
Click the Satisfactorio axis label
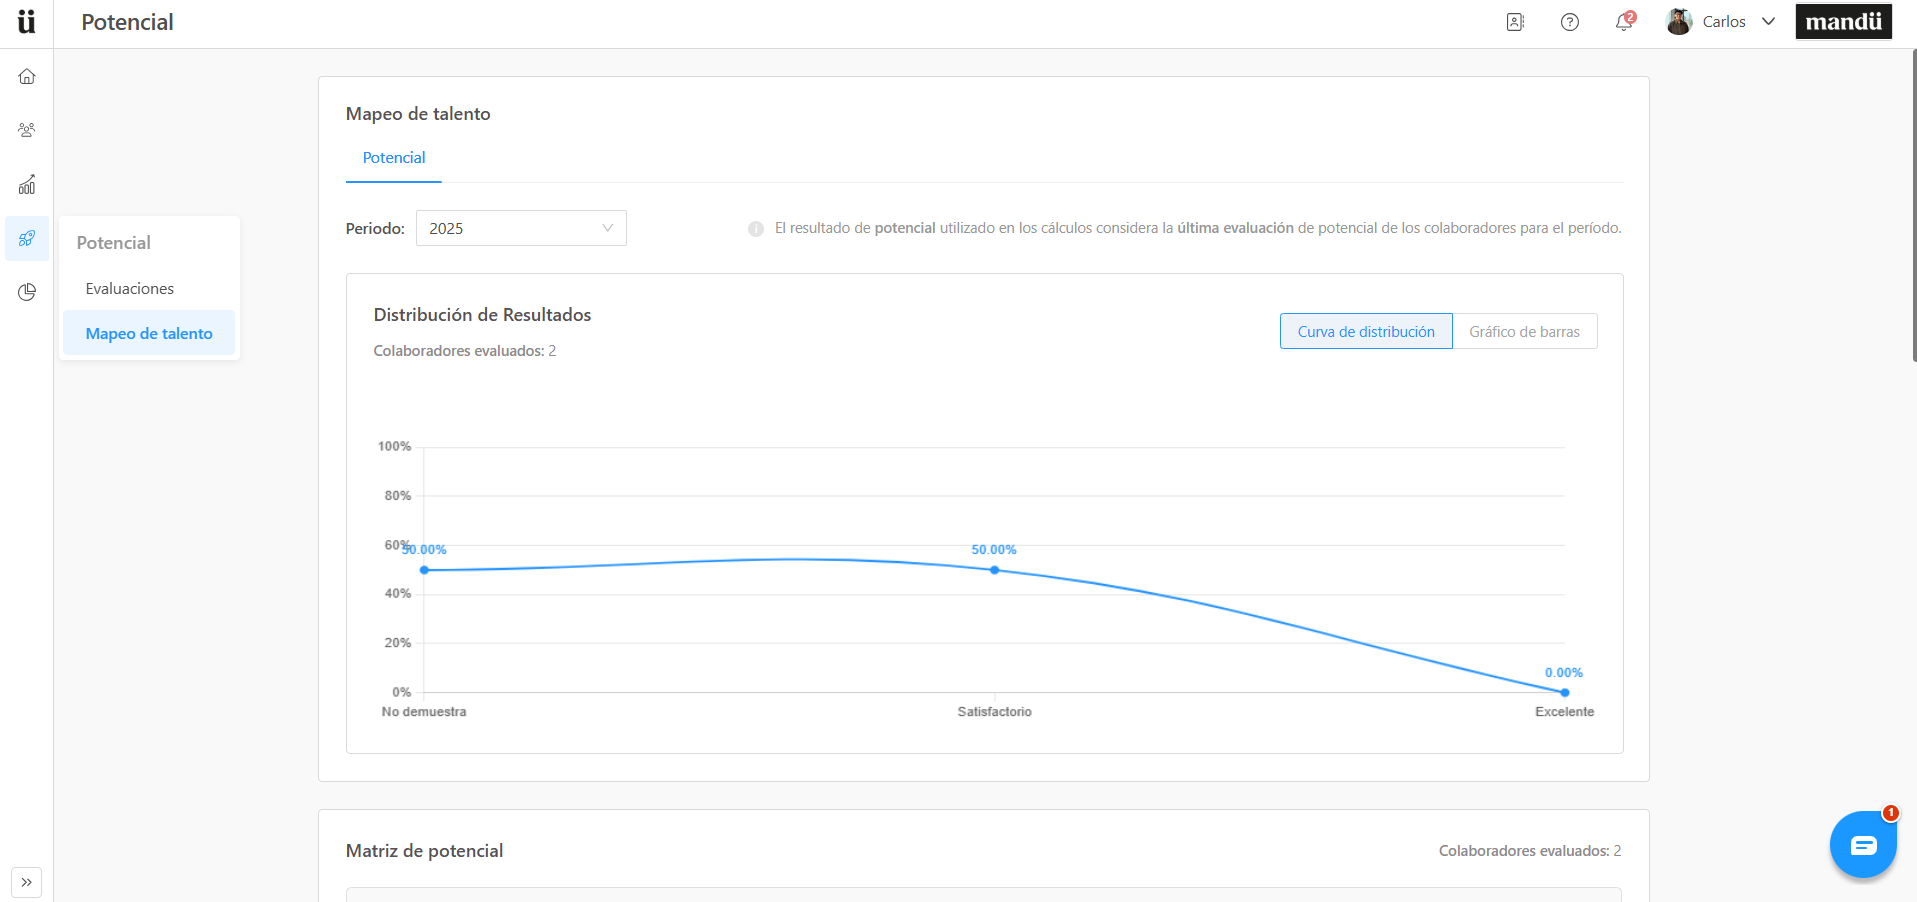tap(994, 712)
